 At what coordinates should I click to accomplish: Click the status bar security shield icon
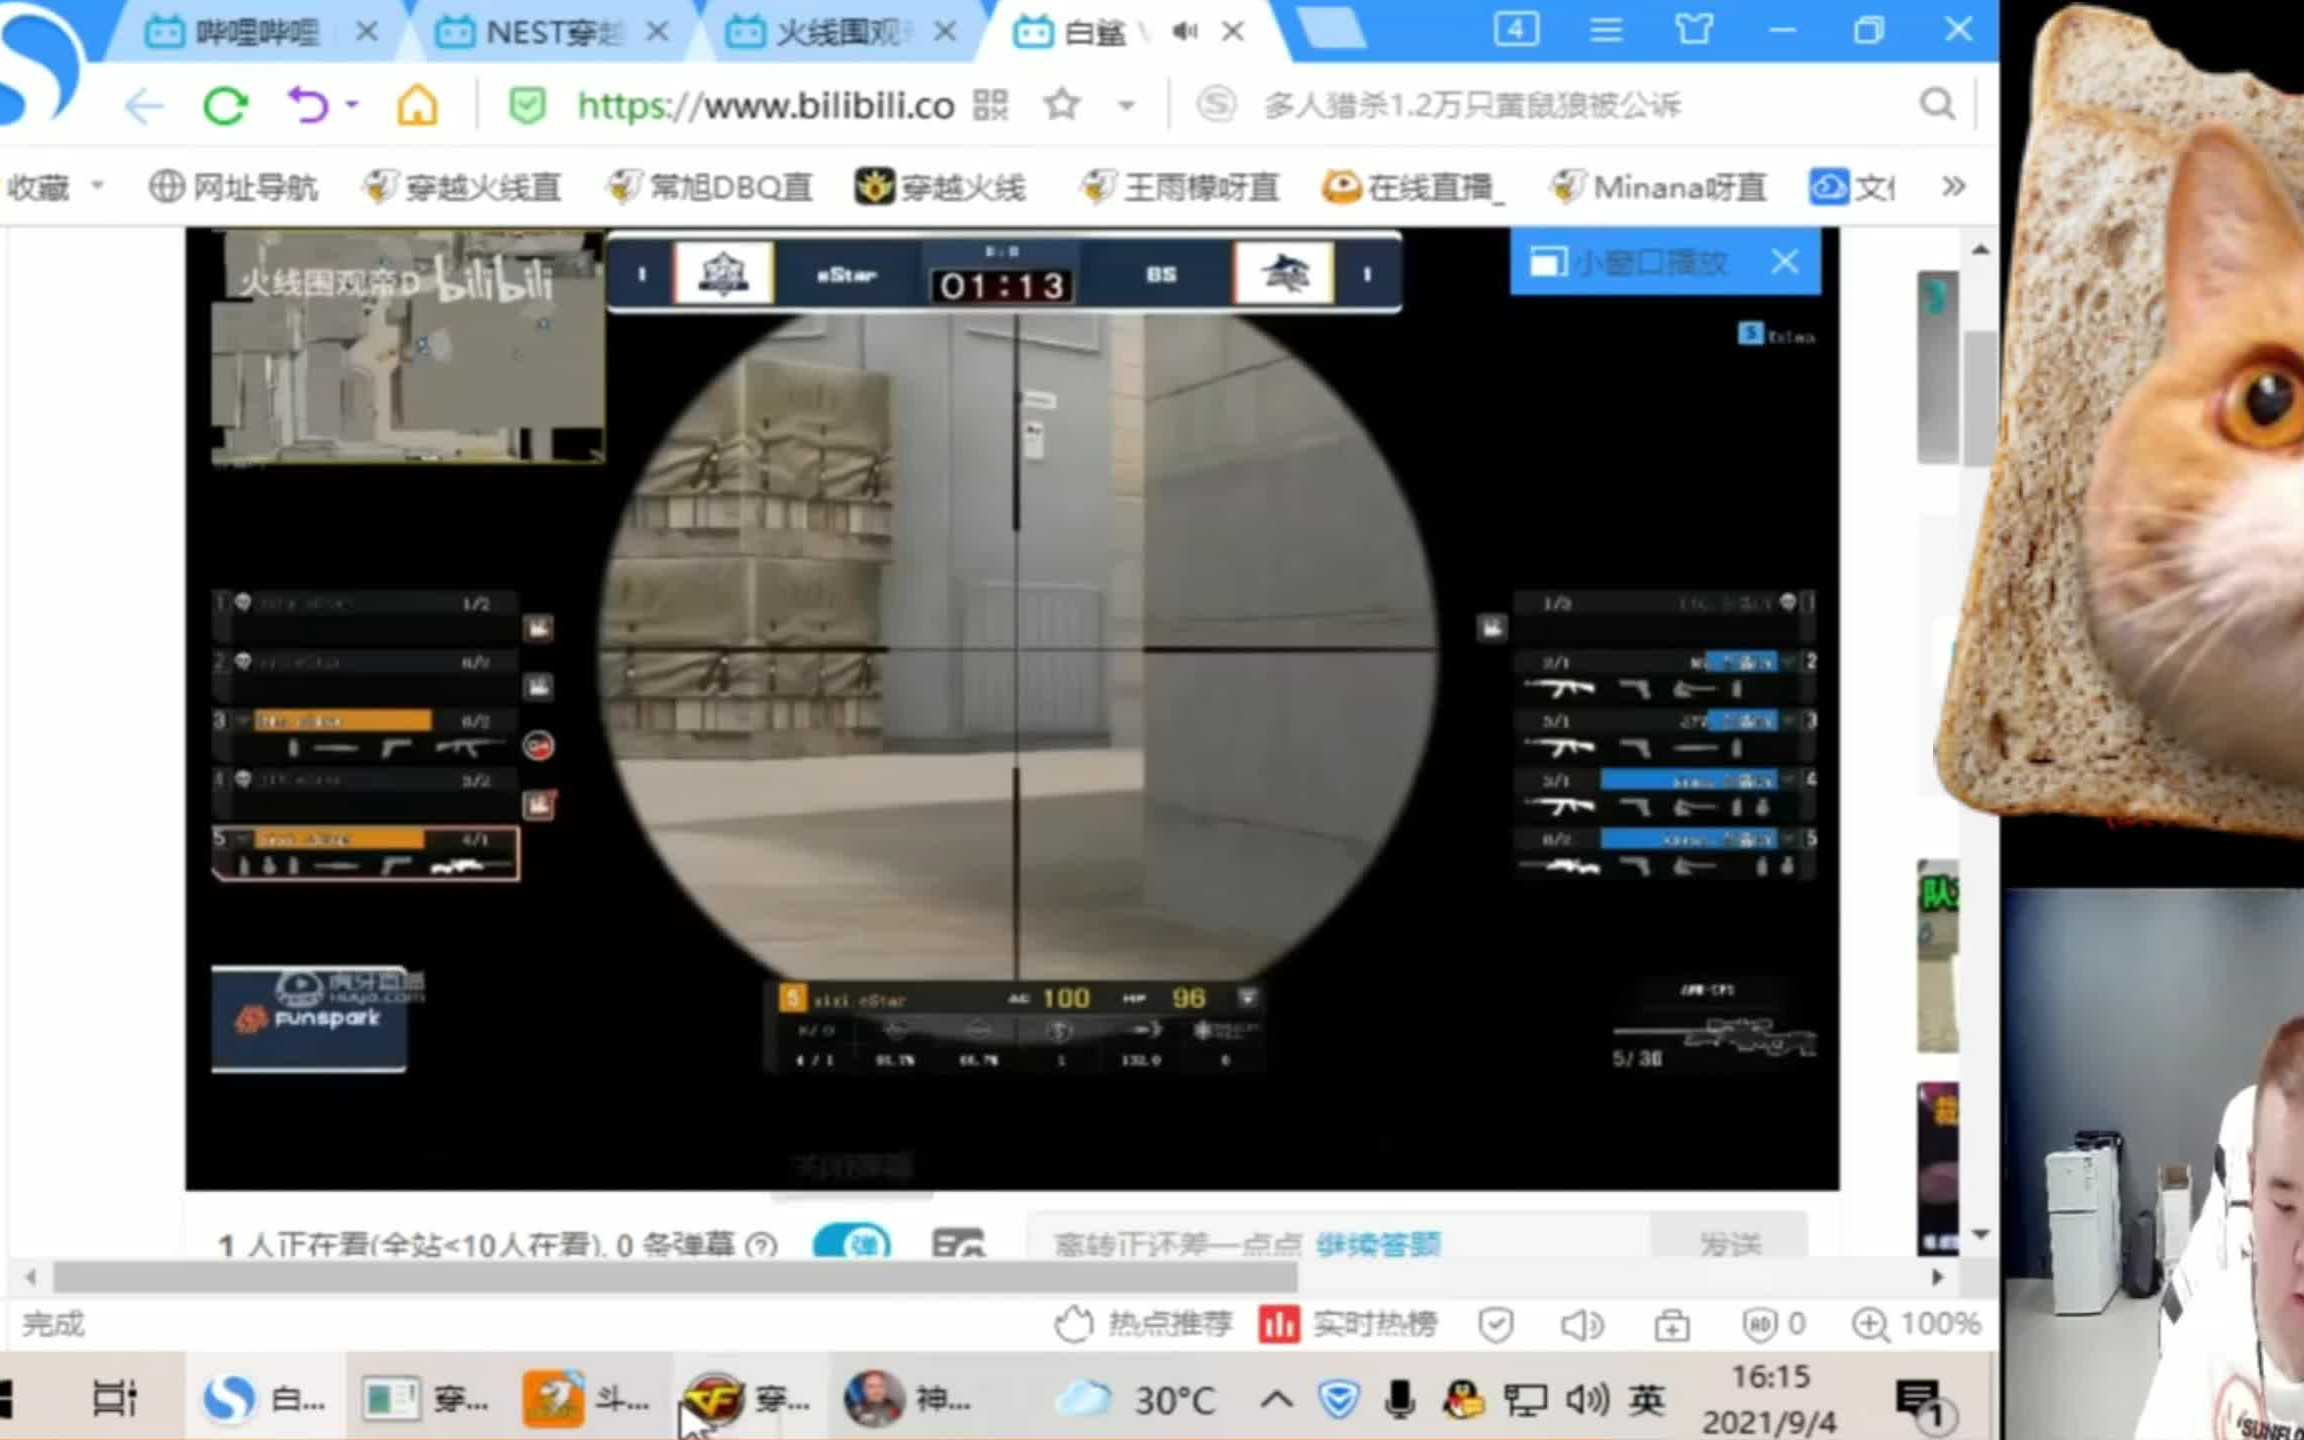coord(1496,1325)
